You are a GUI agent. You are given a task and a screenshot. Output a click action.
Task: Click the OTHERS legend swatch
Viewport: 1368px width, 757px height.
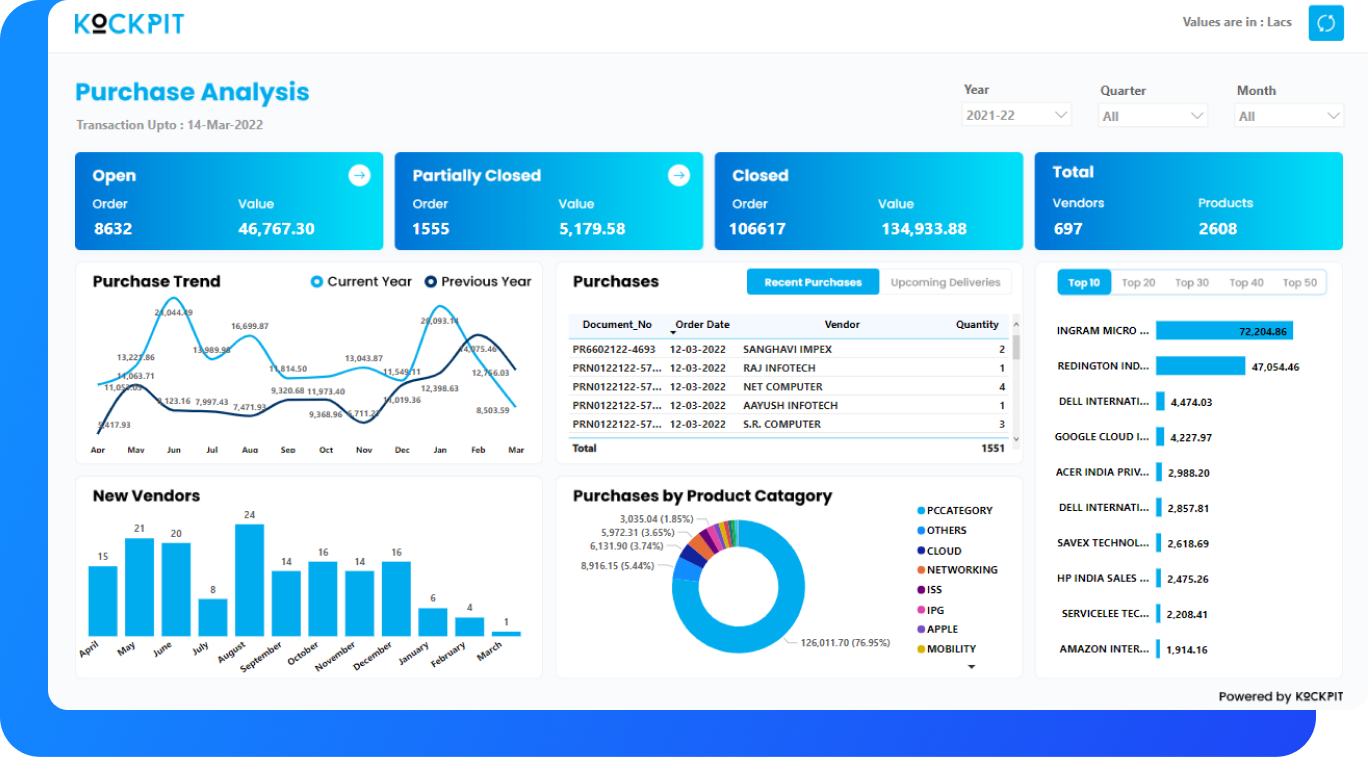920,531
